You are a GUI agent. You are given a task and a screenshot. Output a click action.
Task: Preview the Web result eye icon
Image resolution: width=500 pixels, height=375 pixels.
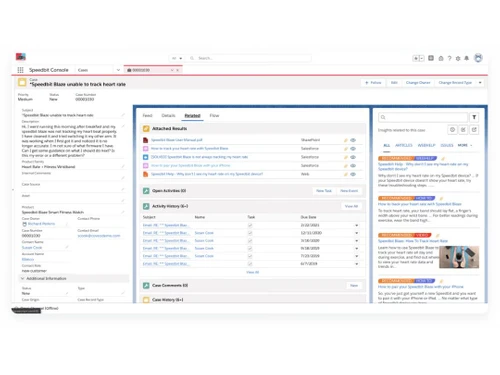click(x=353, y=174)
